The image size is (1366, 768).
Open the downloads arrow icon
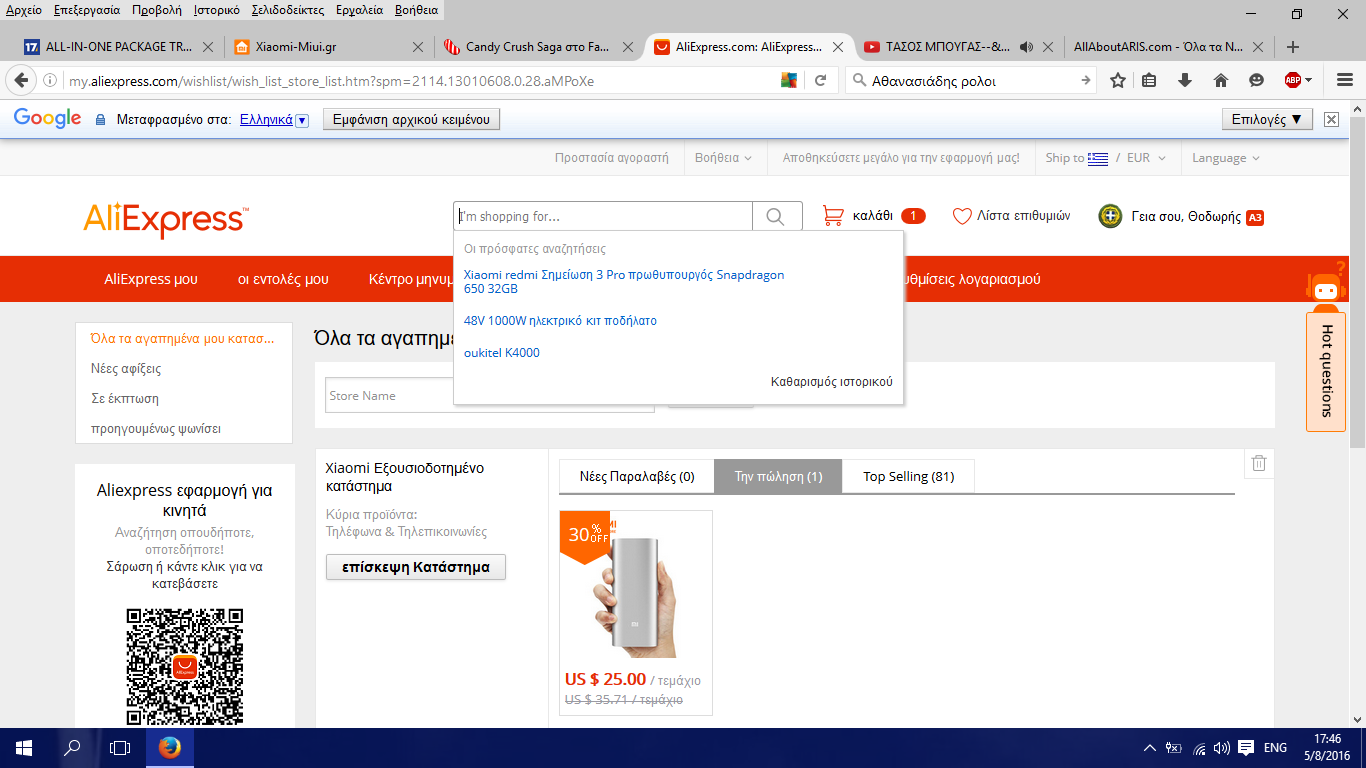point(1185,80)
